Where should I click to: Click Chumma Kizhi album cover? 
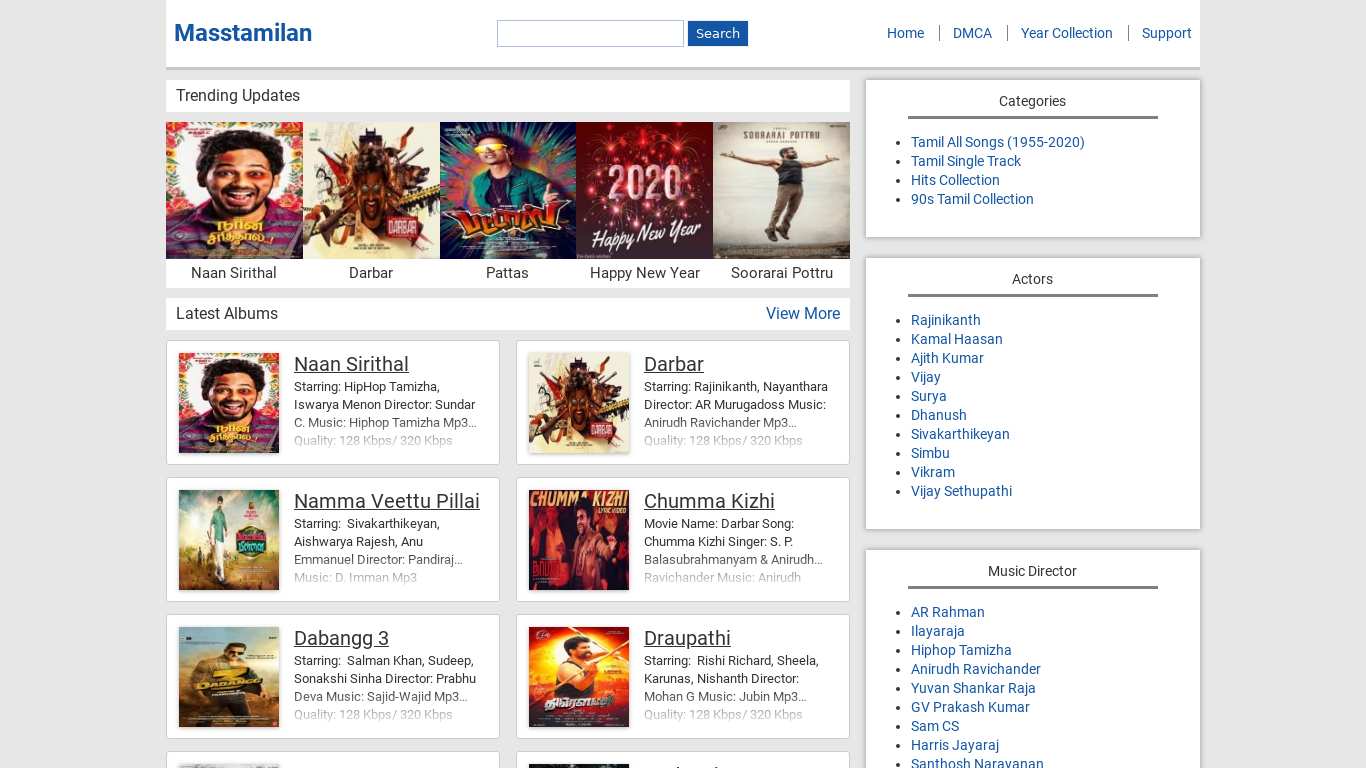[579, 540]
